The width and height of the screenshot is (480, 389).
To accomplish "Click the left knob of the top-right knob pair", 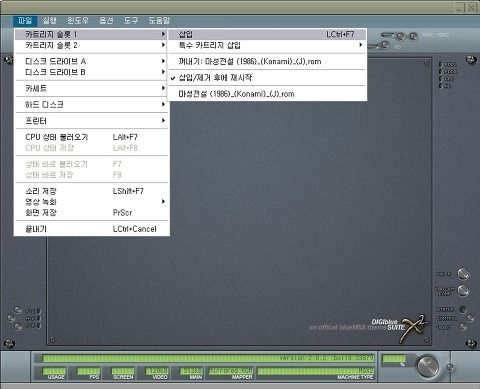I will [x=400, y=36].
